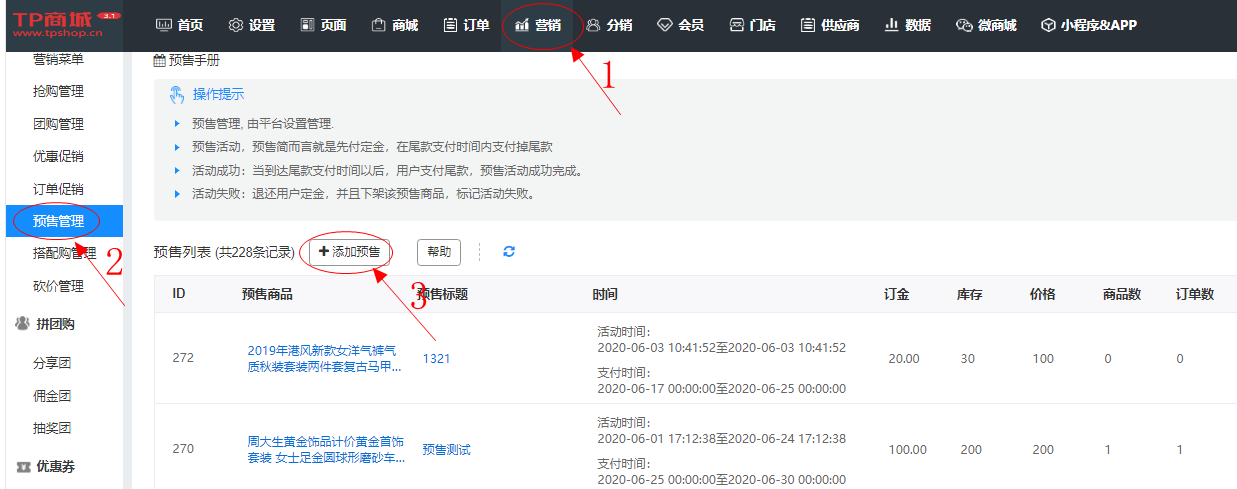Click the calendar icon beside 预售手册

pyautogui.click(x=159, y=61)
